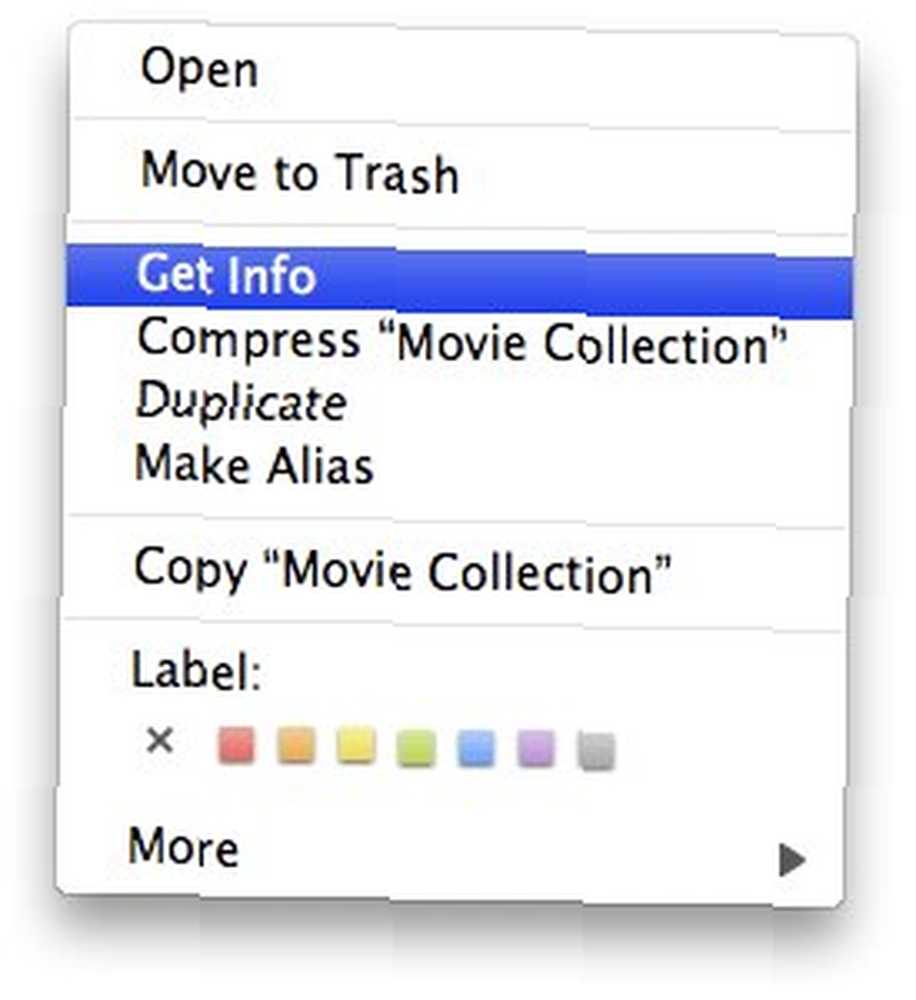Apply the orange label color
Screen dimensions: 916x1000
pyautogui.click(x=297, y=745)
